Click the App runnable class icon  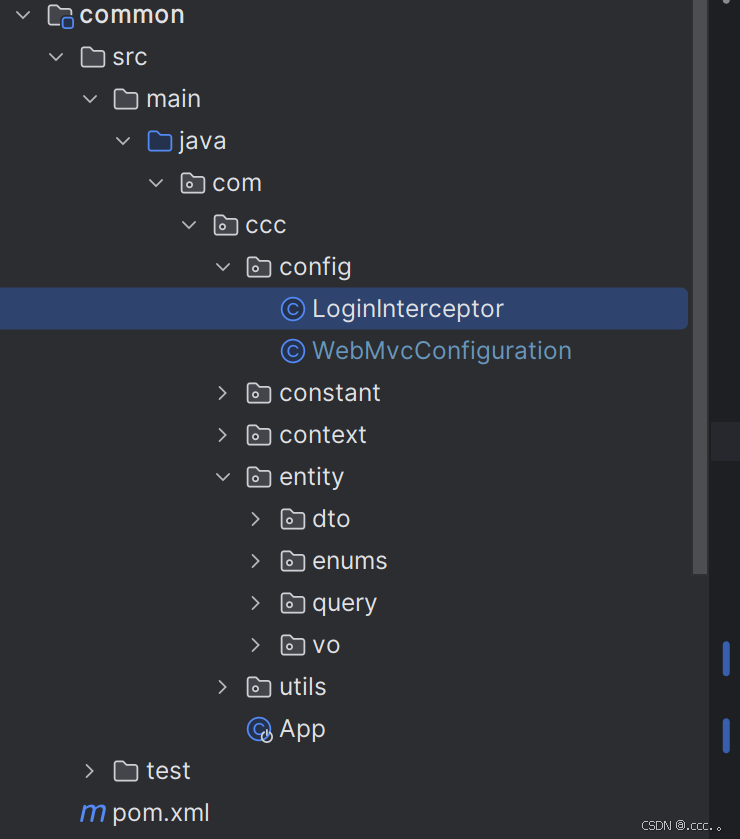pos(260,729)
